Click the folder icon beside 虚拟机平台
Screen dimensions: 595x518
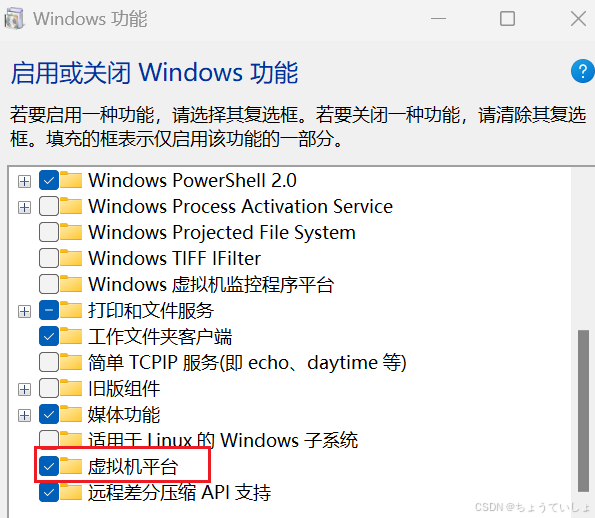(x=71, y=466)
